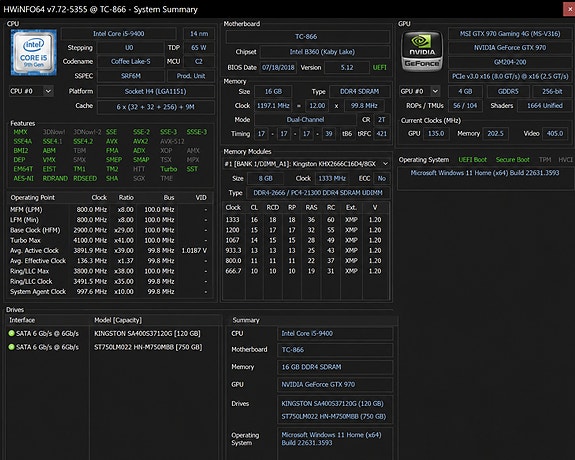
Task: Click the green status dot for KINGSTON drive
Action: coord(11,333)
